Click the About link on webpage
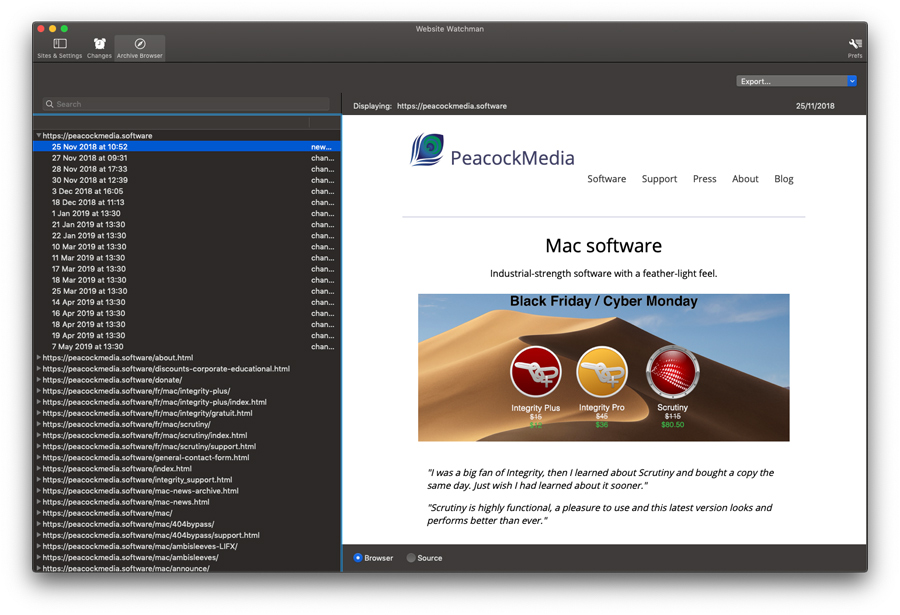 (745, 179)
